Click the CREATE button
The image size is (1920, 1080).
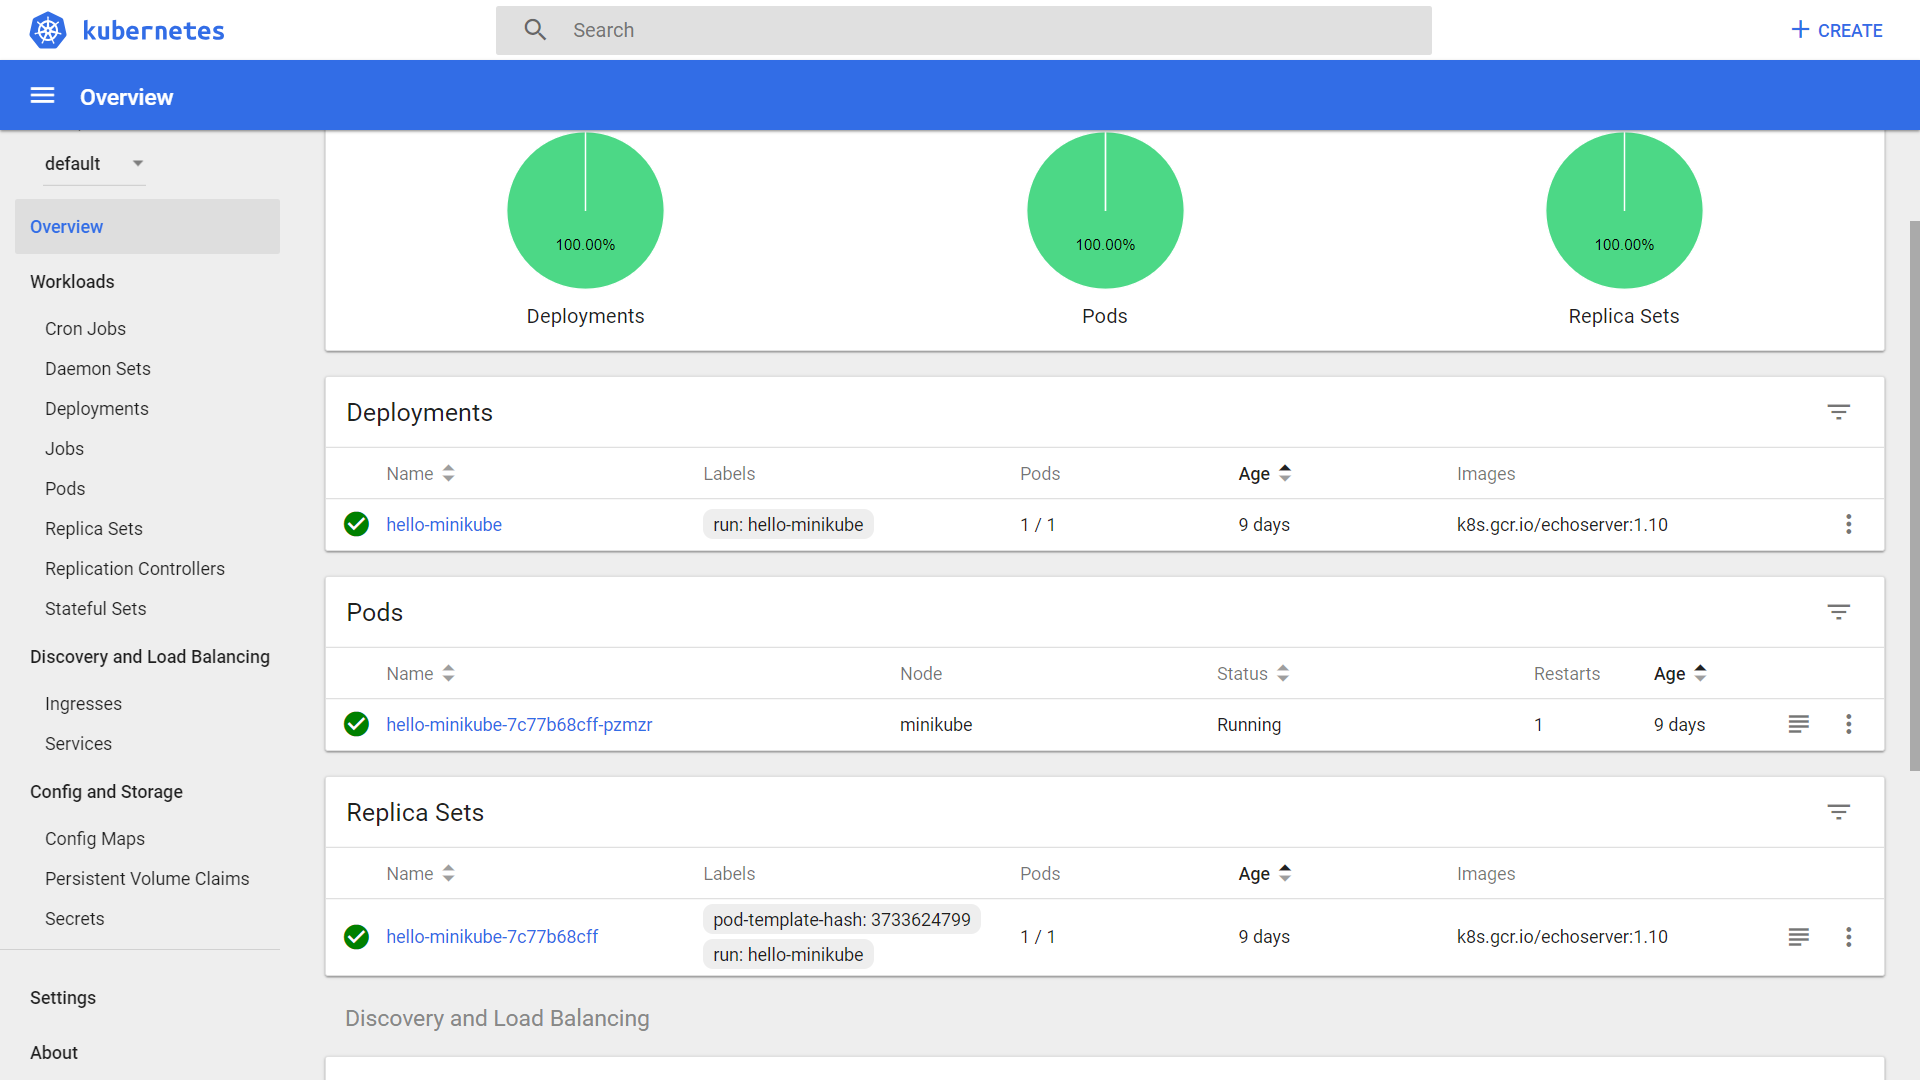[x=1836, y=30]
